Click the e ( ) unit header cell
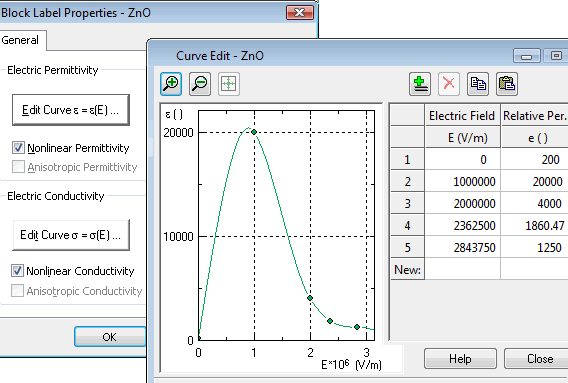 [535, 138]
